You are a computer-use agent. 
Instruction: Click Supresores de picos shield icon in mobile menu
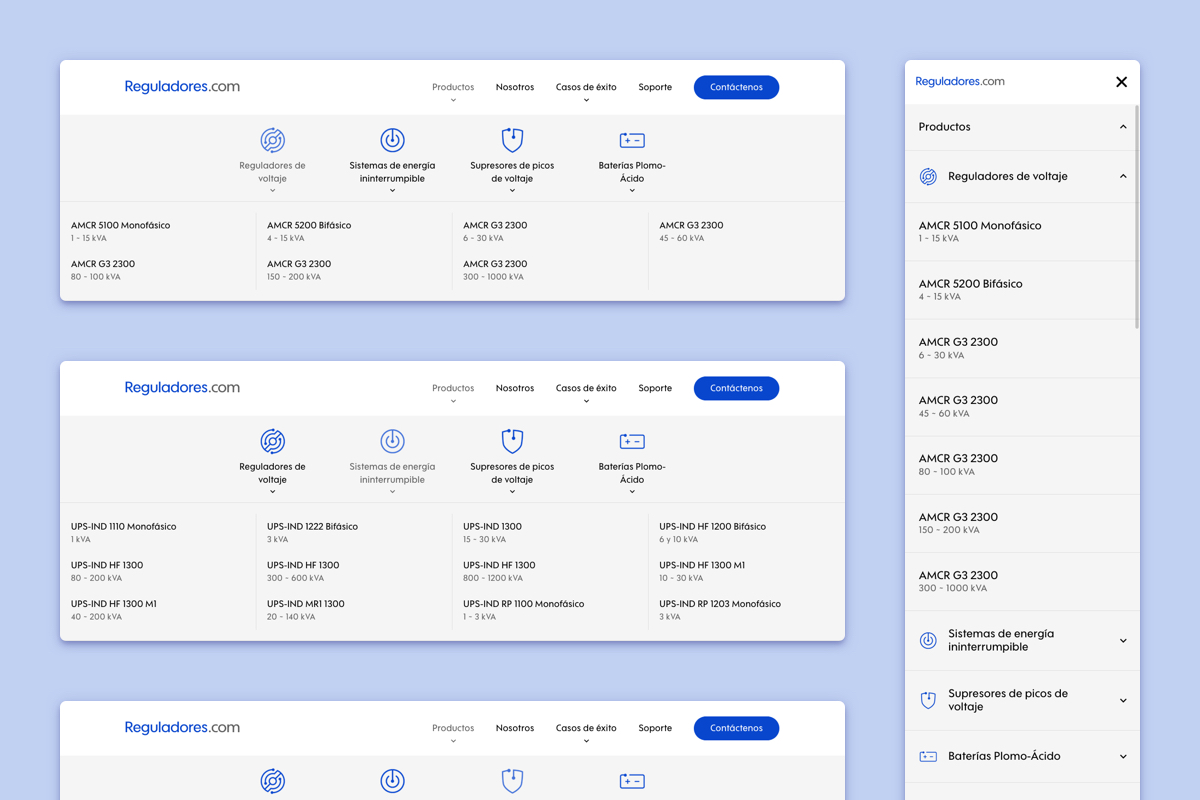point(928,700)
